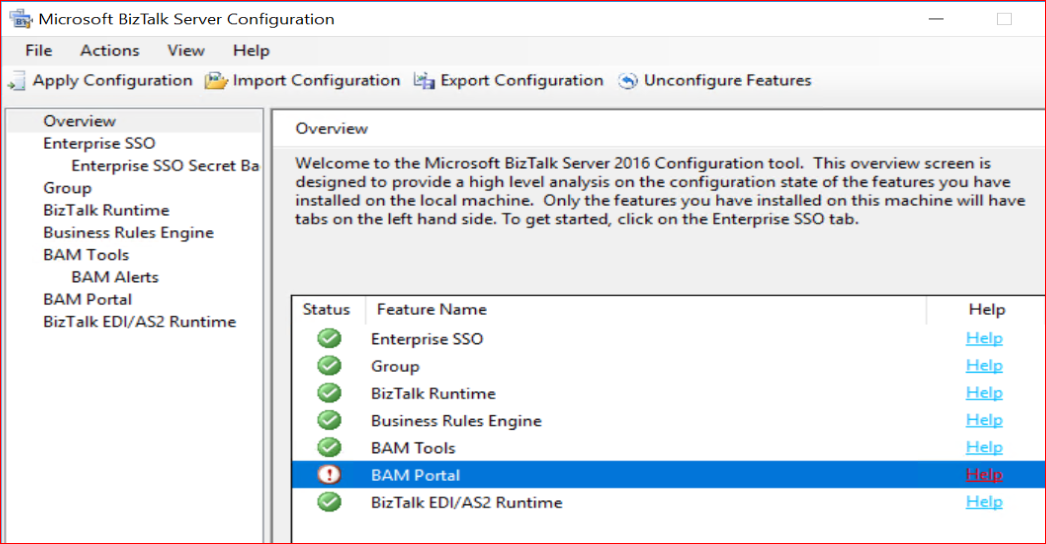This screenshot has height=544, width=1046.
Task: Open the Actions menu
Action: [x=109, y=50]
